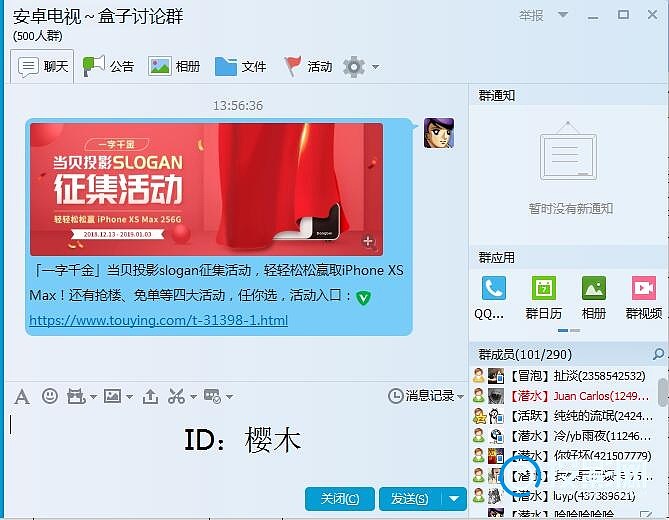Click the magic emoticon VIP icon
This screenshot has height=520, width=669.
[x=76, y=397]
